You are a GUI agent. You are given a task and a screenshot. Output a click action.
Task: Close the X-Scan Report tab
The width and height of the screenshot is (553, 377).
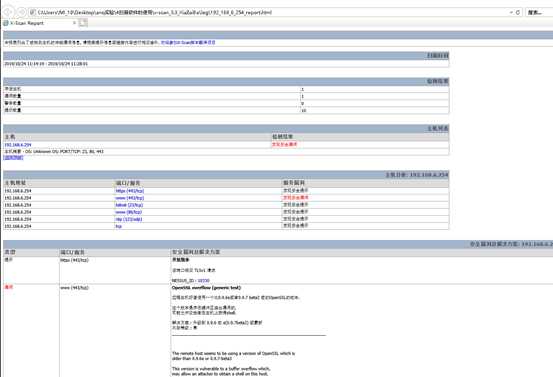(74, 23)
